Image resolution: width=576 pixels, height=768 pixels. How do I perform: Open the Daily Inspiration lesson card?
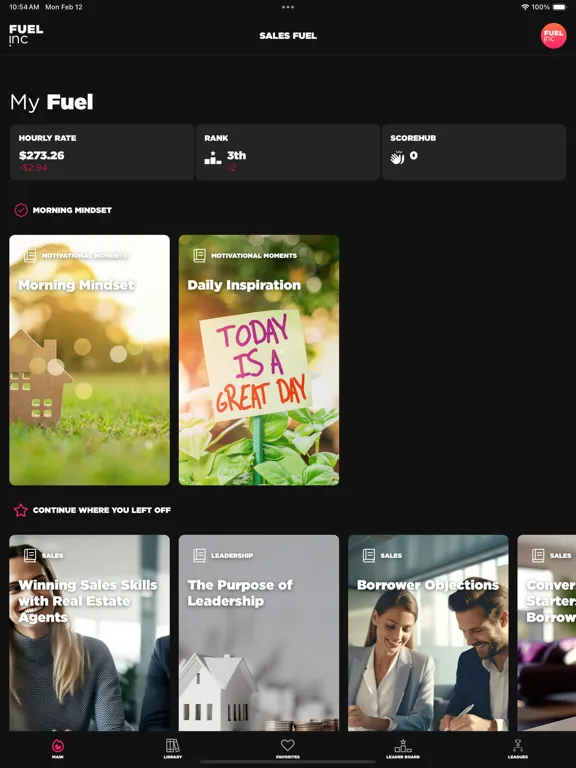[x=259, y=360]
